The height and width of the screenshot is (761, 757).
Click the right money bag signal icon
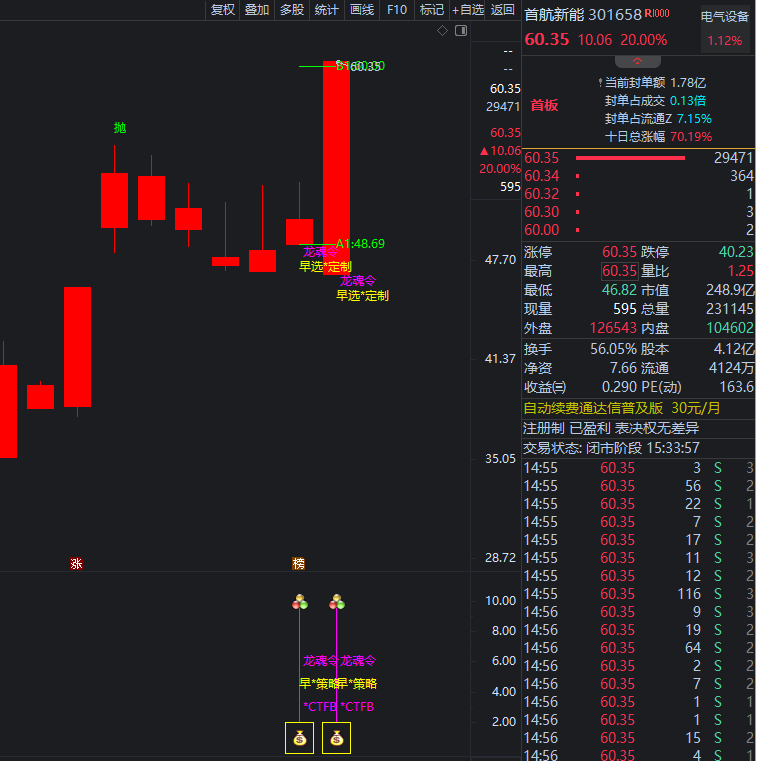pyautogui.click(x=336, y=738)
